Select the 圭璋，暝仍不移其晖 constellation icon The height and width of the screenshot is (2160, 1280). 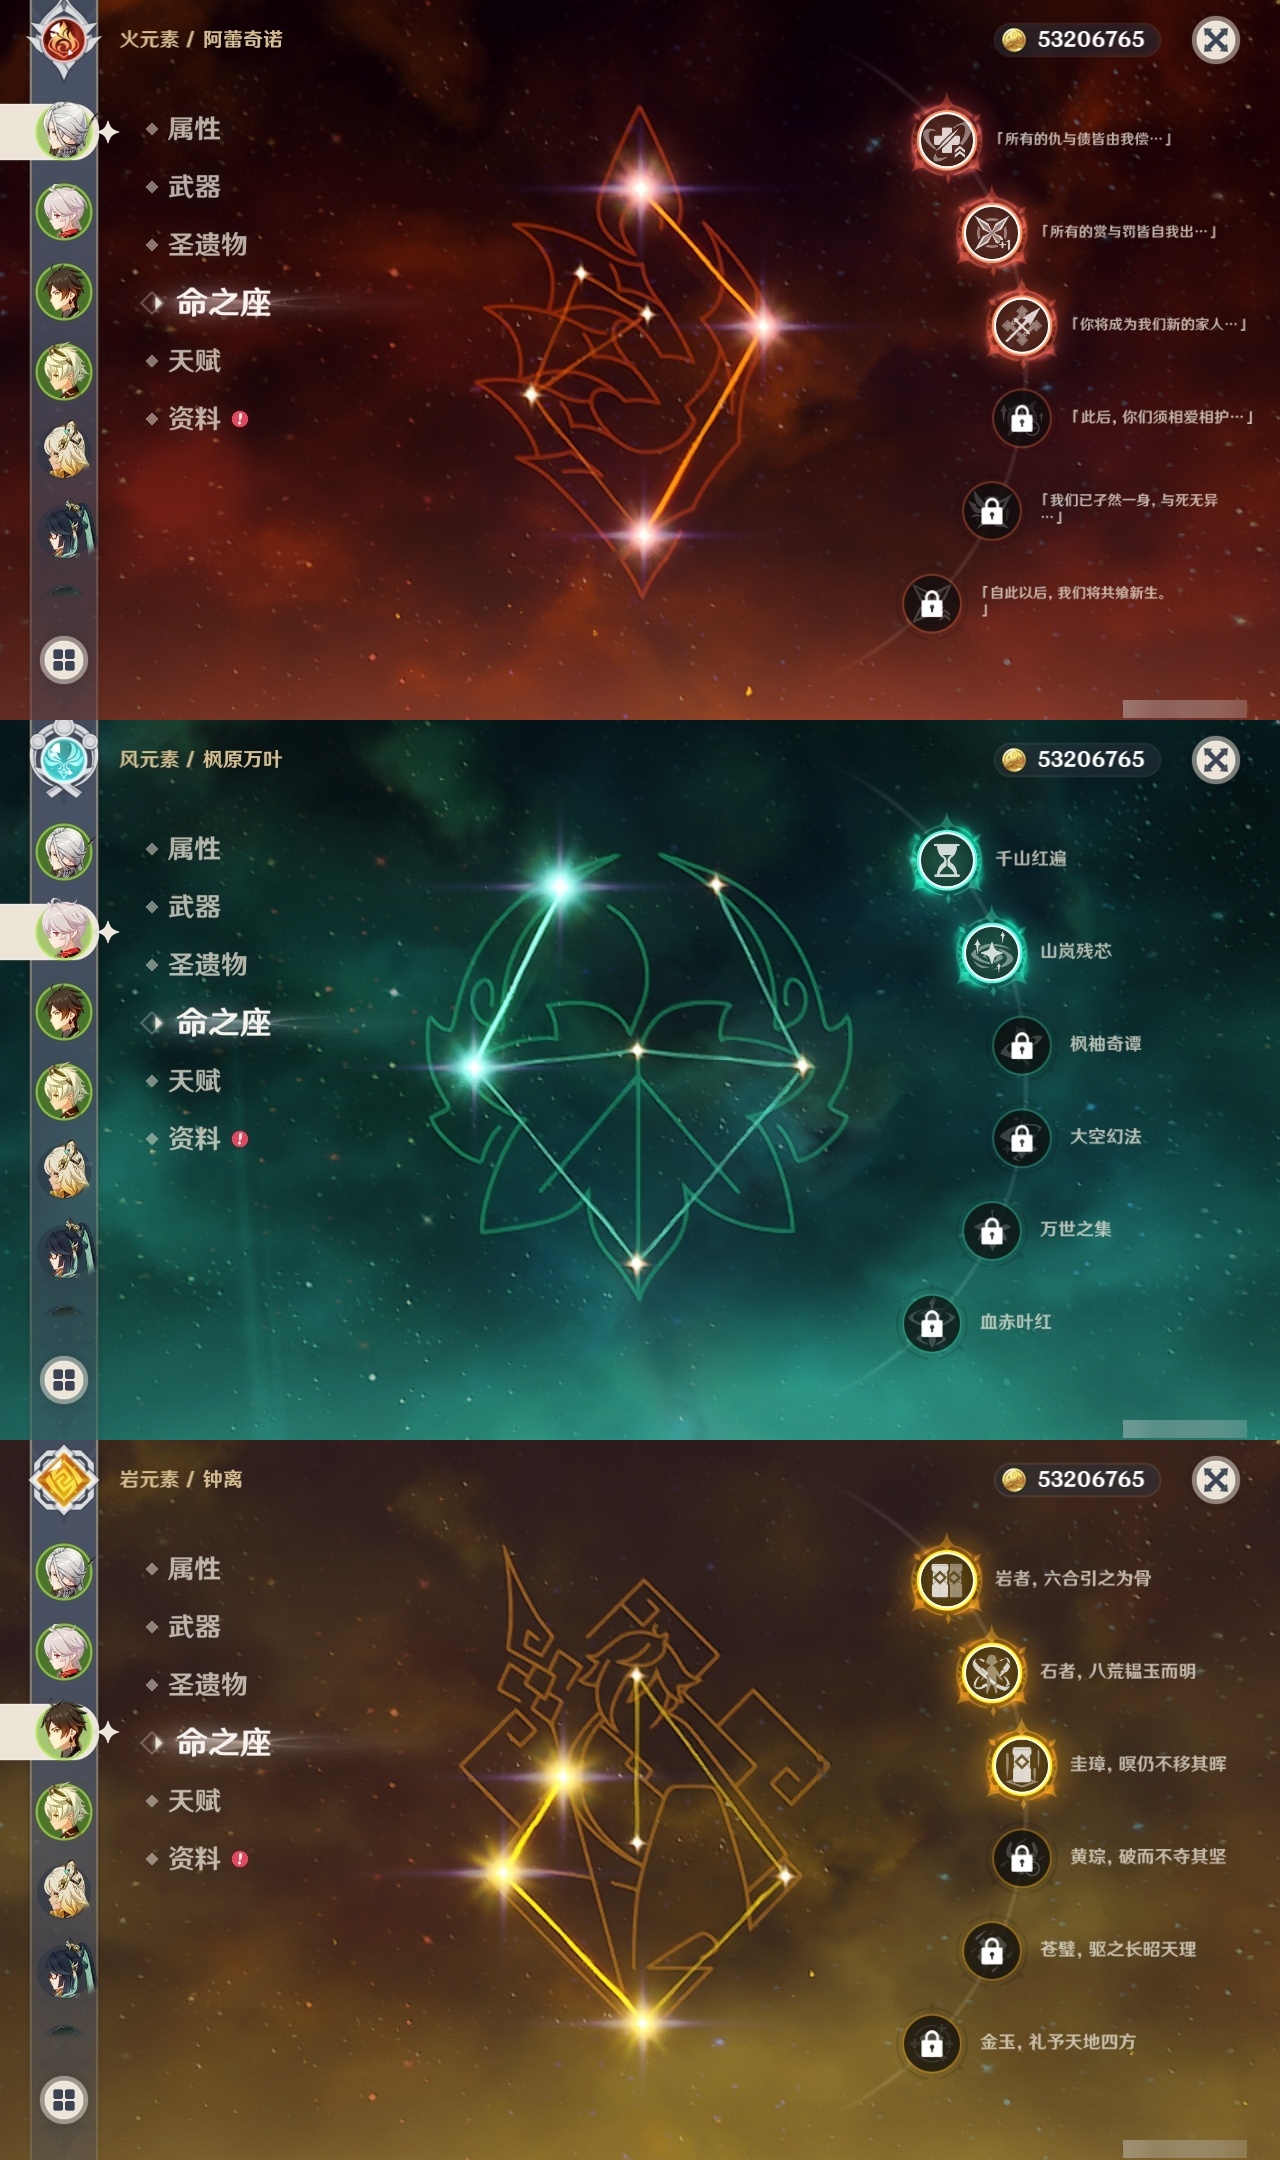[x=1021, y=1765]
